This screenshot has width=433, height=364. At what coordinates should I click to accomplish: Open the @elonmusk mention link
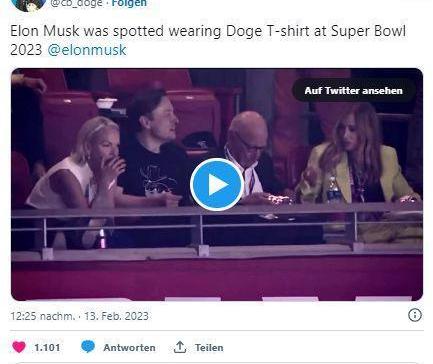(x=87, y=50)
